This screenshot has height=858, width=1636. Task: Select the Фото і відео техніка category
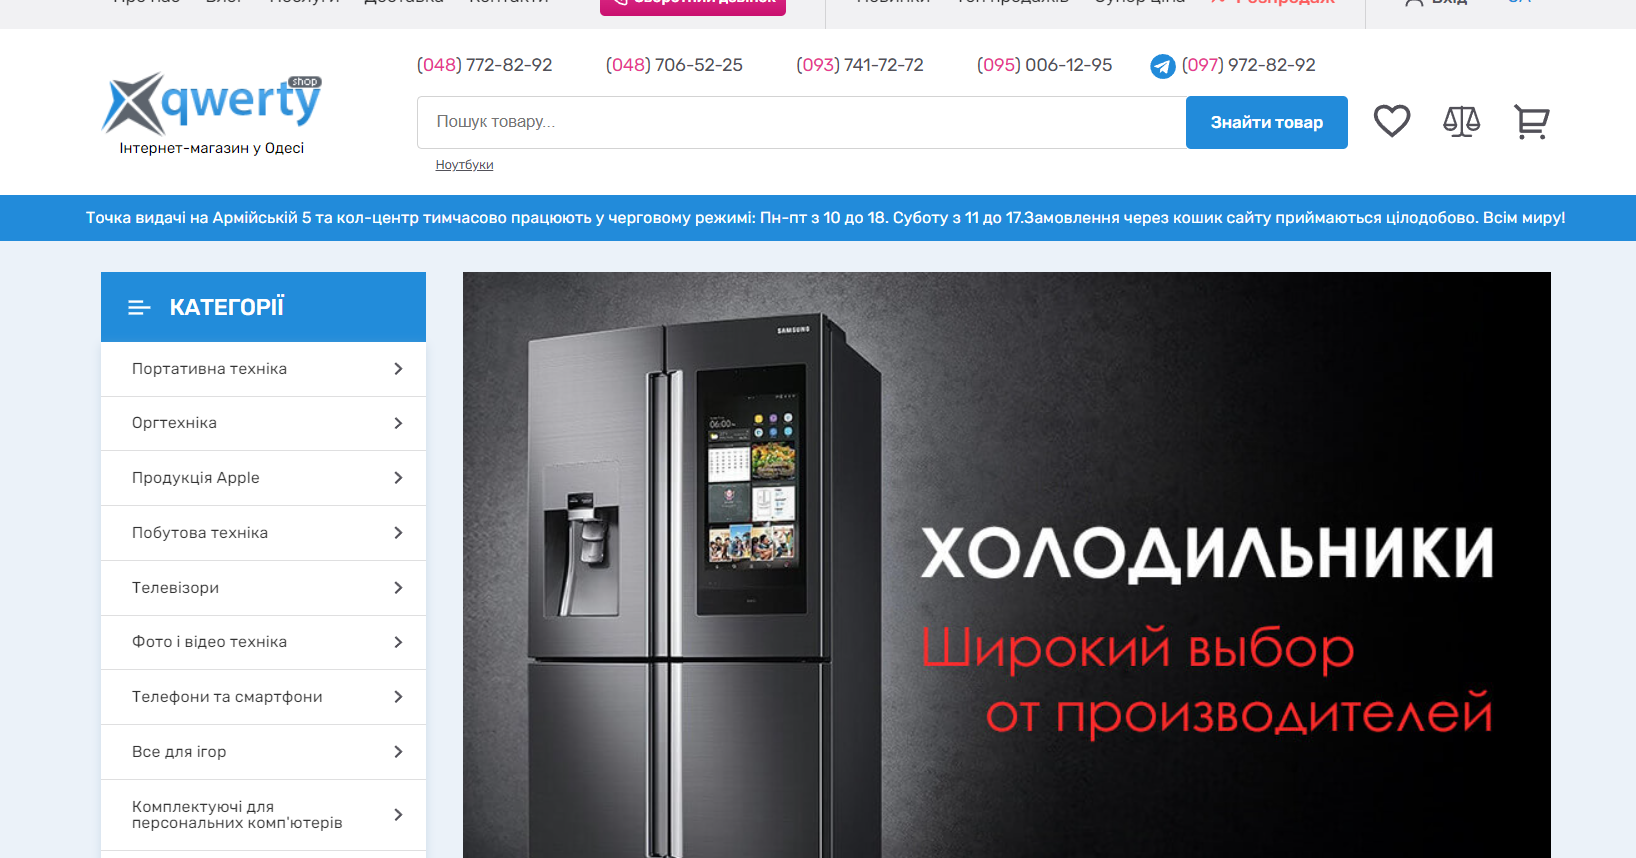(x=263, y=642)
